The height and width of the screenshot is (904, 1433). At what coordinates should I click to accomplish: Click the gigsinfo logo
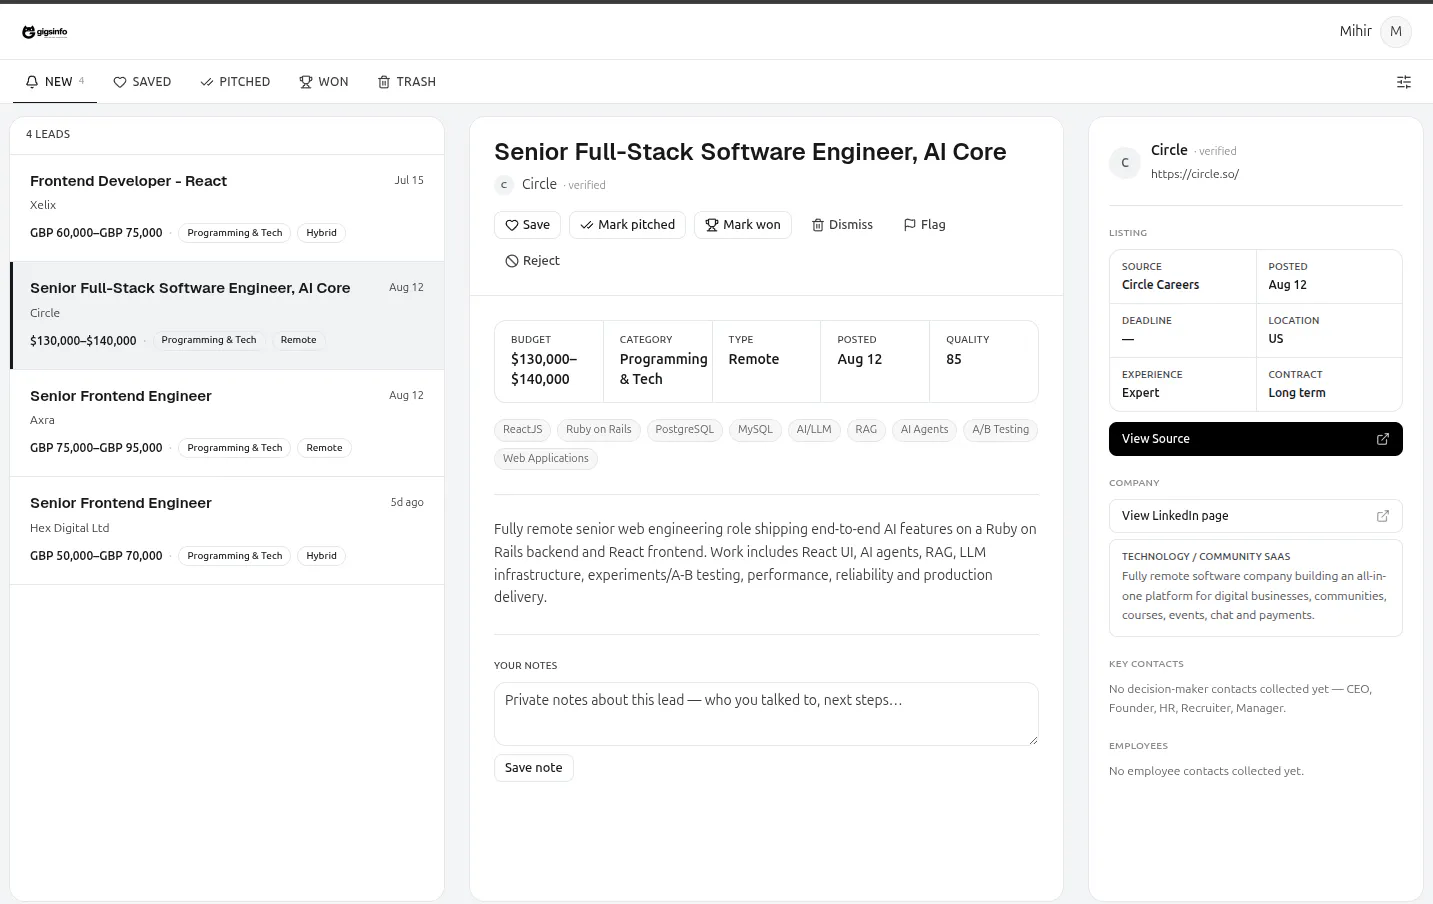point(45,32)
